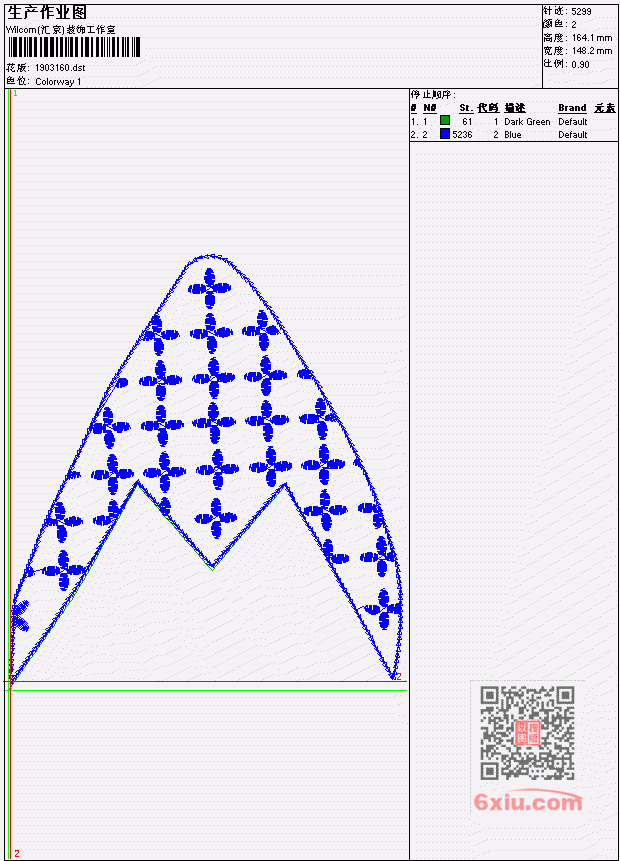The height and width of the screenshot is (861, 620).
Task: Click the 代码 column header
Action: pos(488,108)
